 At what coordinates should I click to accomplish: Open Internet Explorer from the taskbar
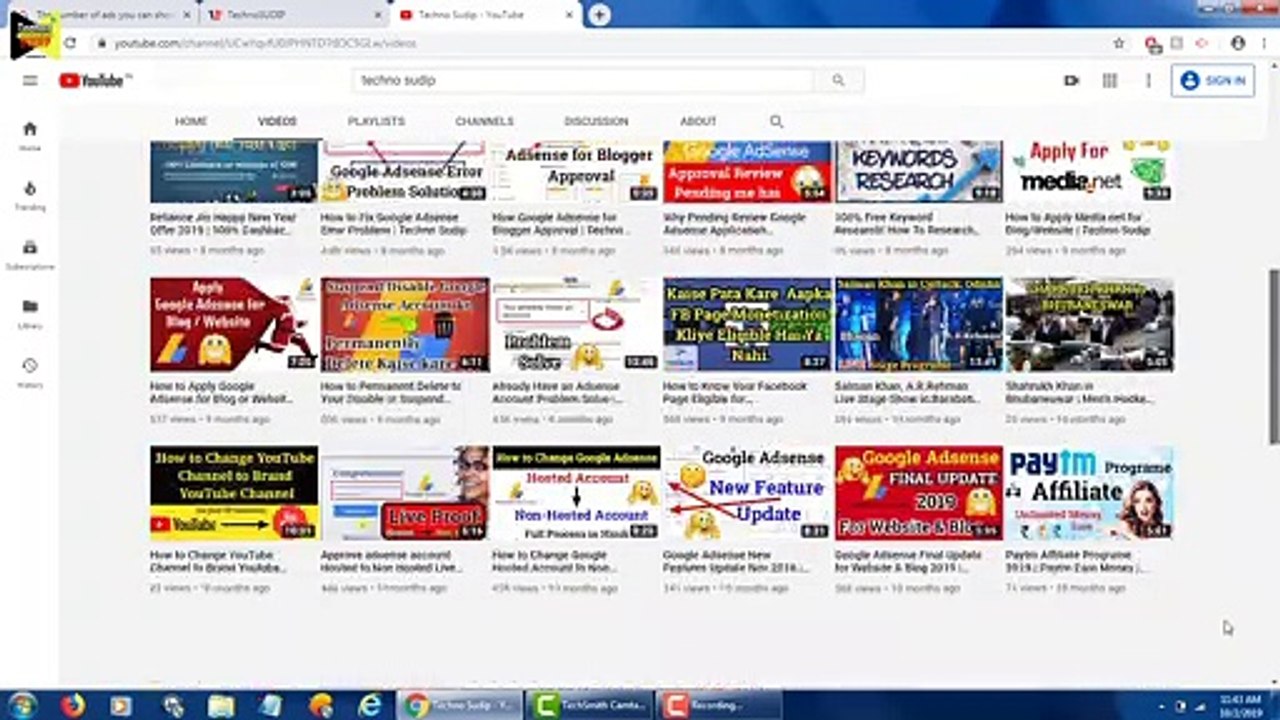[369, 706]
